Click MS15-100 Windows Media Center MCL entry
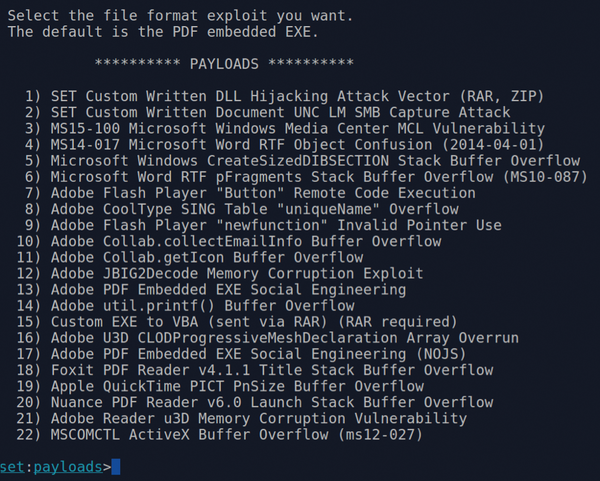 point(285,128)
